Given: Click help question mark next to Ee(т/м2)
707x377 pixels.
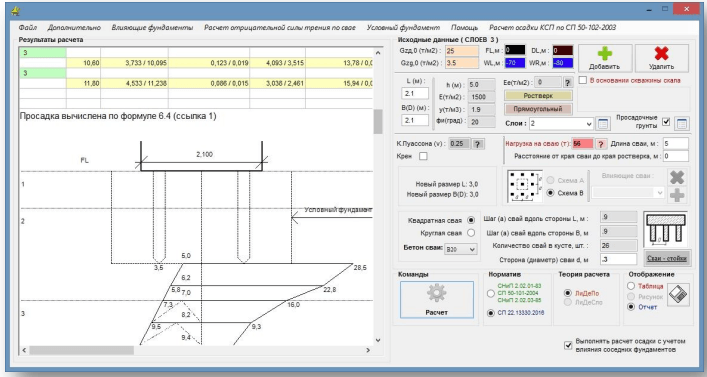Looking at the screenshot, I should point(568,83).
